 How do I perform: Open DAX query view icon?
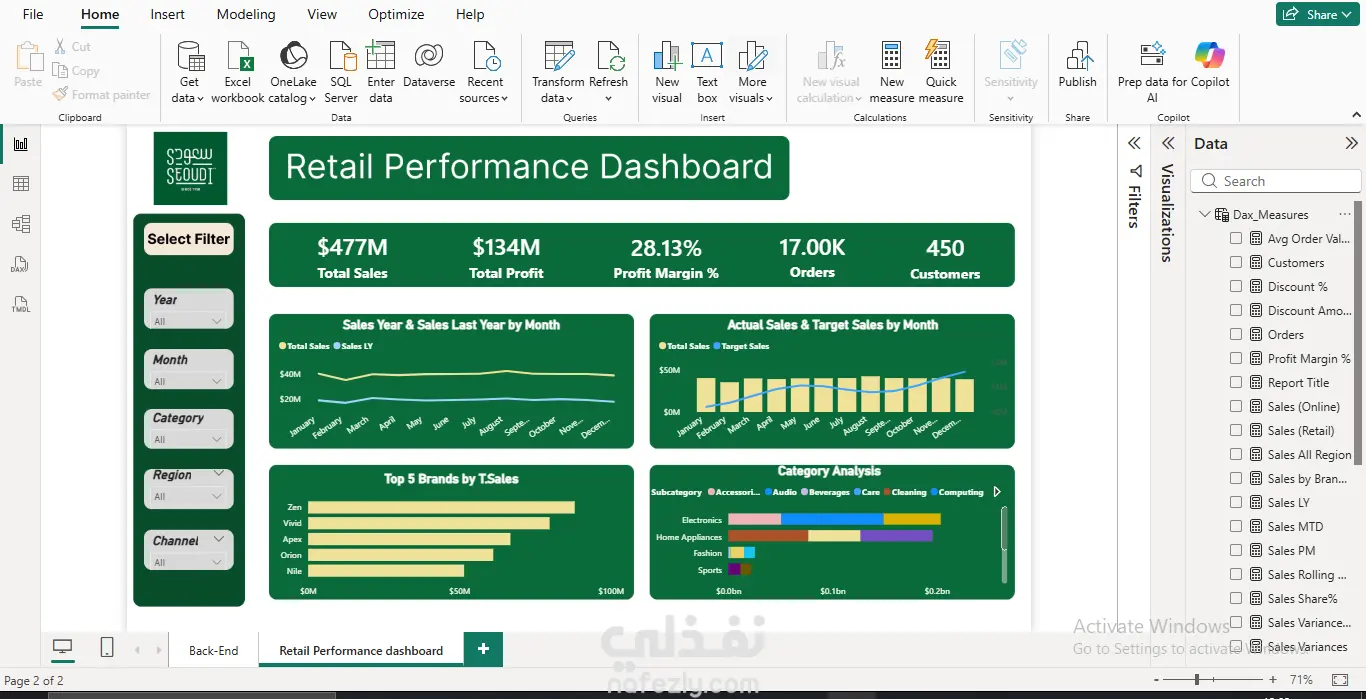tap(20, 264)
